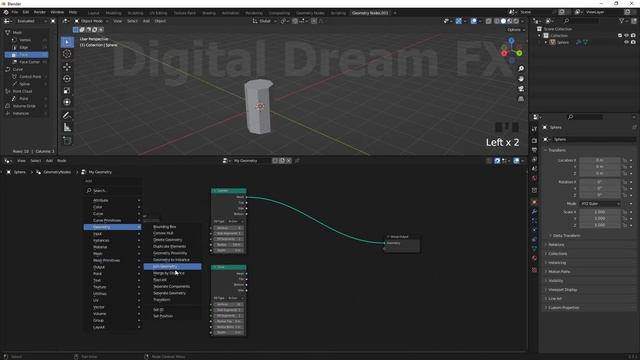Image resolution: width=640 pixels, height=360 pixels.
Task: Expand the Delta Transform panel
Action: pyautogui.click(x=567, y=236)
